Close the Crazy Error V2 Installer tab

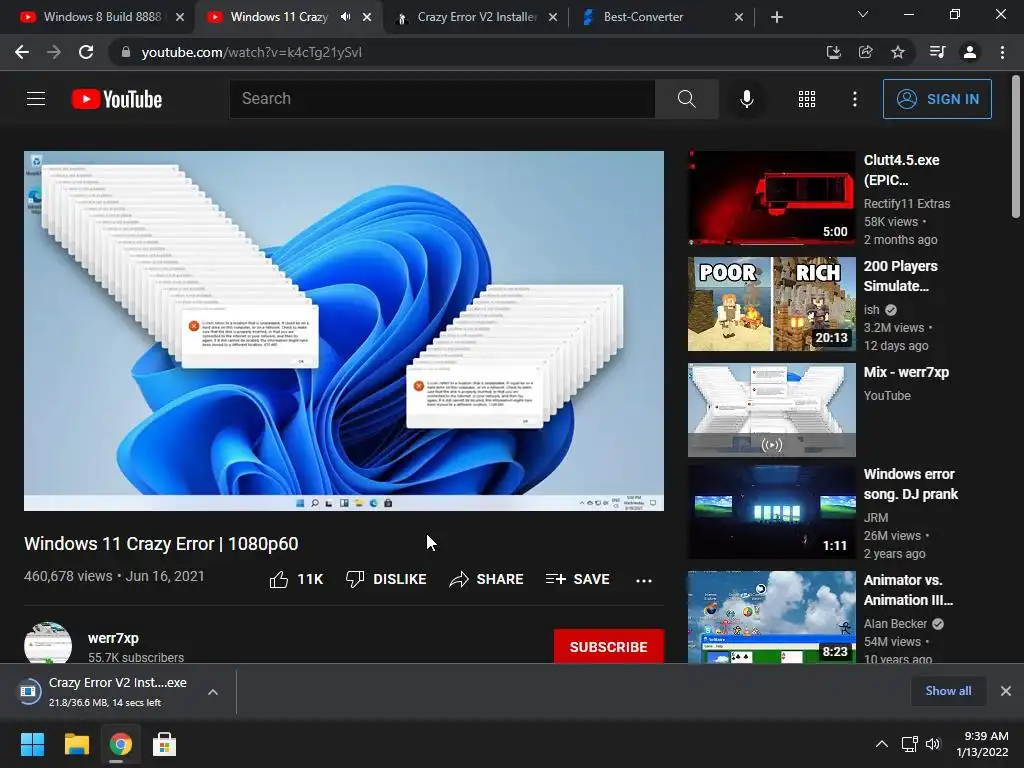coord(552,17)
